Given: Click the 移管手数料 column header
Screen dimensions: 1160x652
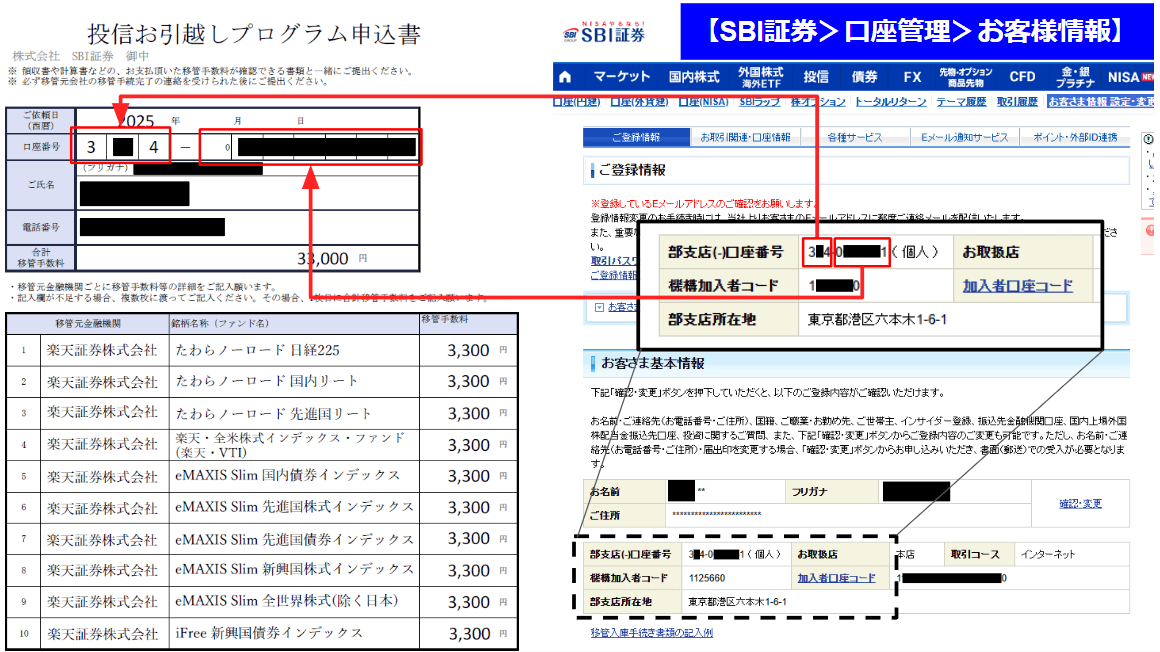Looking at the screenshot, I should coord(445,319).
